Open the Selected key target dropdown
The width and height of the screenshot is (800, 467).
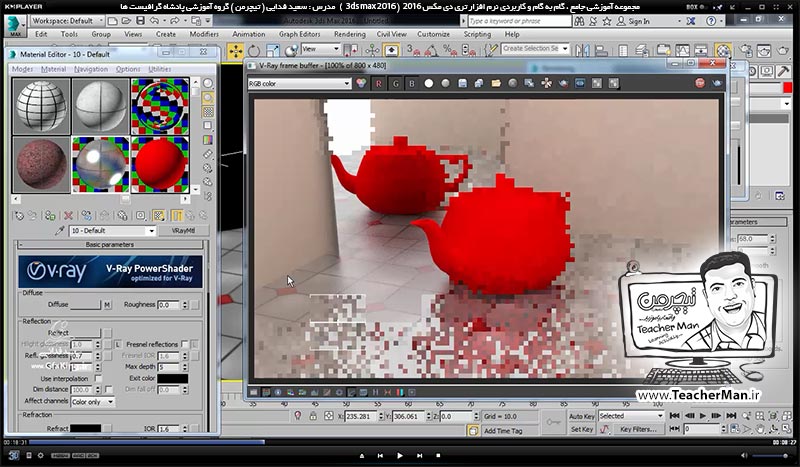pyautogui.click(x=631, y=416)
